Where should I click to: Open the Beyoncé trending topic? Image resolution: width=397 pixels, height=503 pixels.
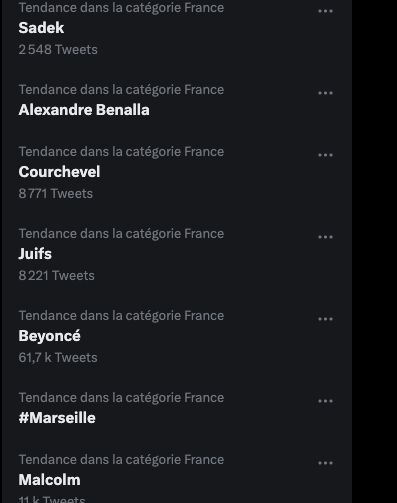pos(50,336)
